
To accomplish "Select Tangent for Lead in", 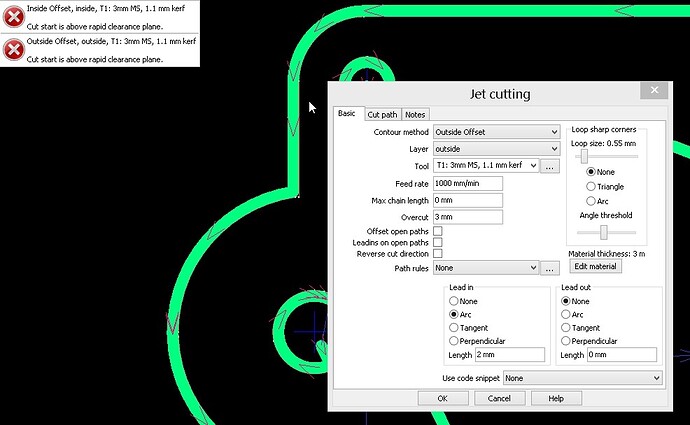I will click(454, 328).
